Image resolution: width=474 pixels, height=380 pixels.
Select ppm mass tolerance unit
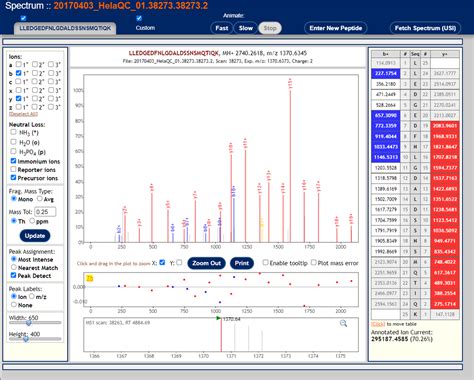[32, 221]
